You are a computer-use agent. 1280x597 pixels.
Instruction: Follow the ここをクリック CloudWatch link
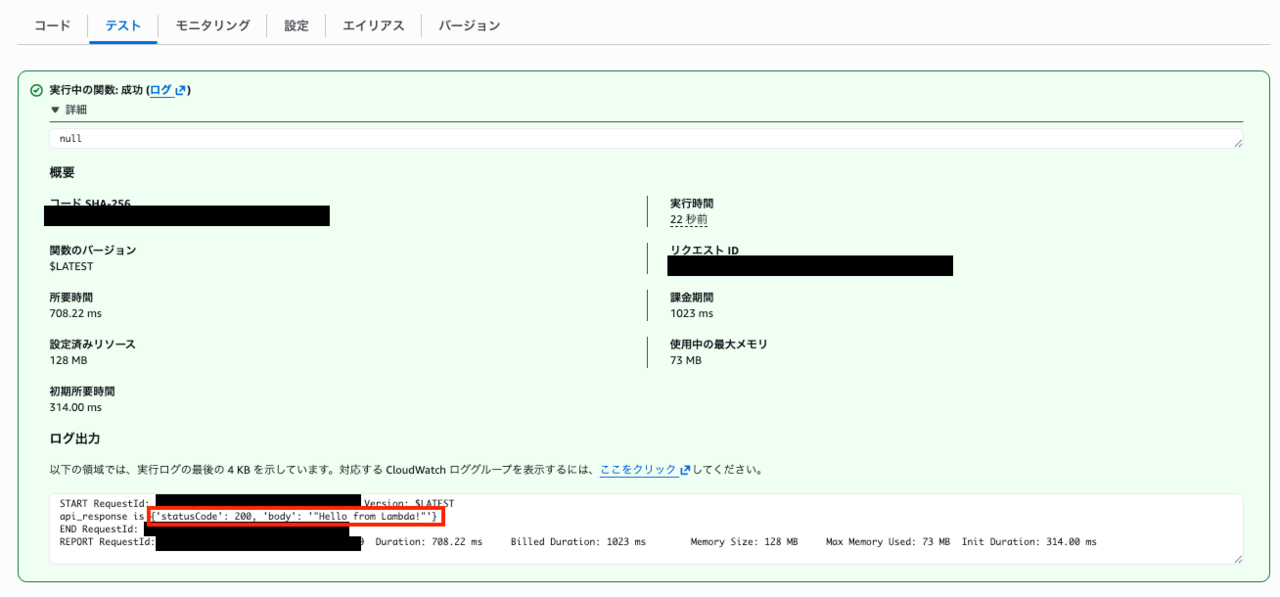click(638, 469)
